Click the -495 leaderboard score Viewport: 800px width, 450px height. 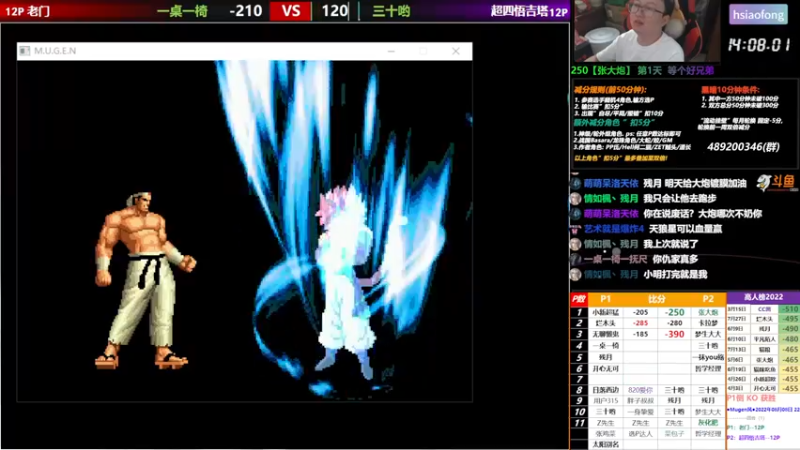(x=790, y=319)
